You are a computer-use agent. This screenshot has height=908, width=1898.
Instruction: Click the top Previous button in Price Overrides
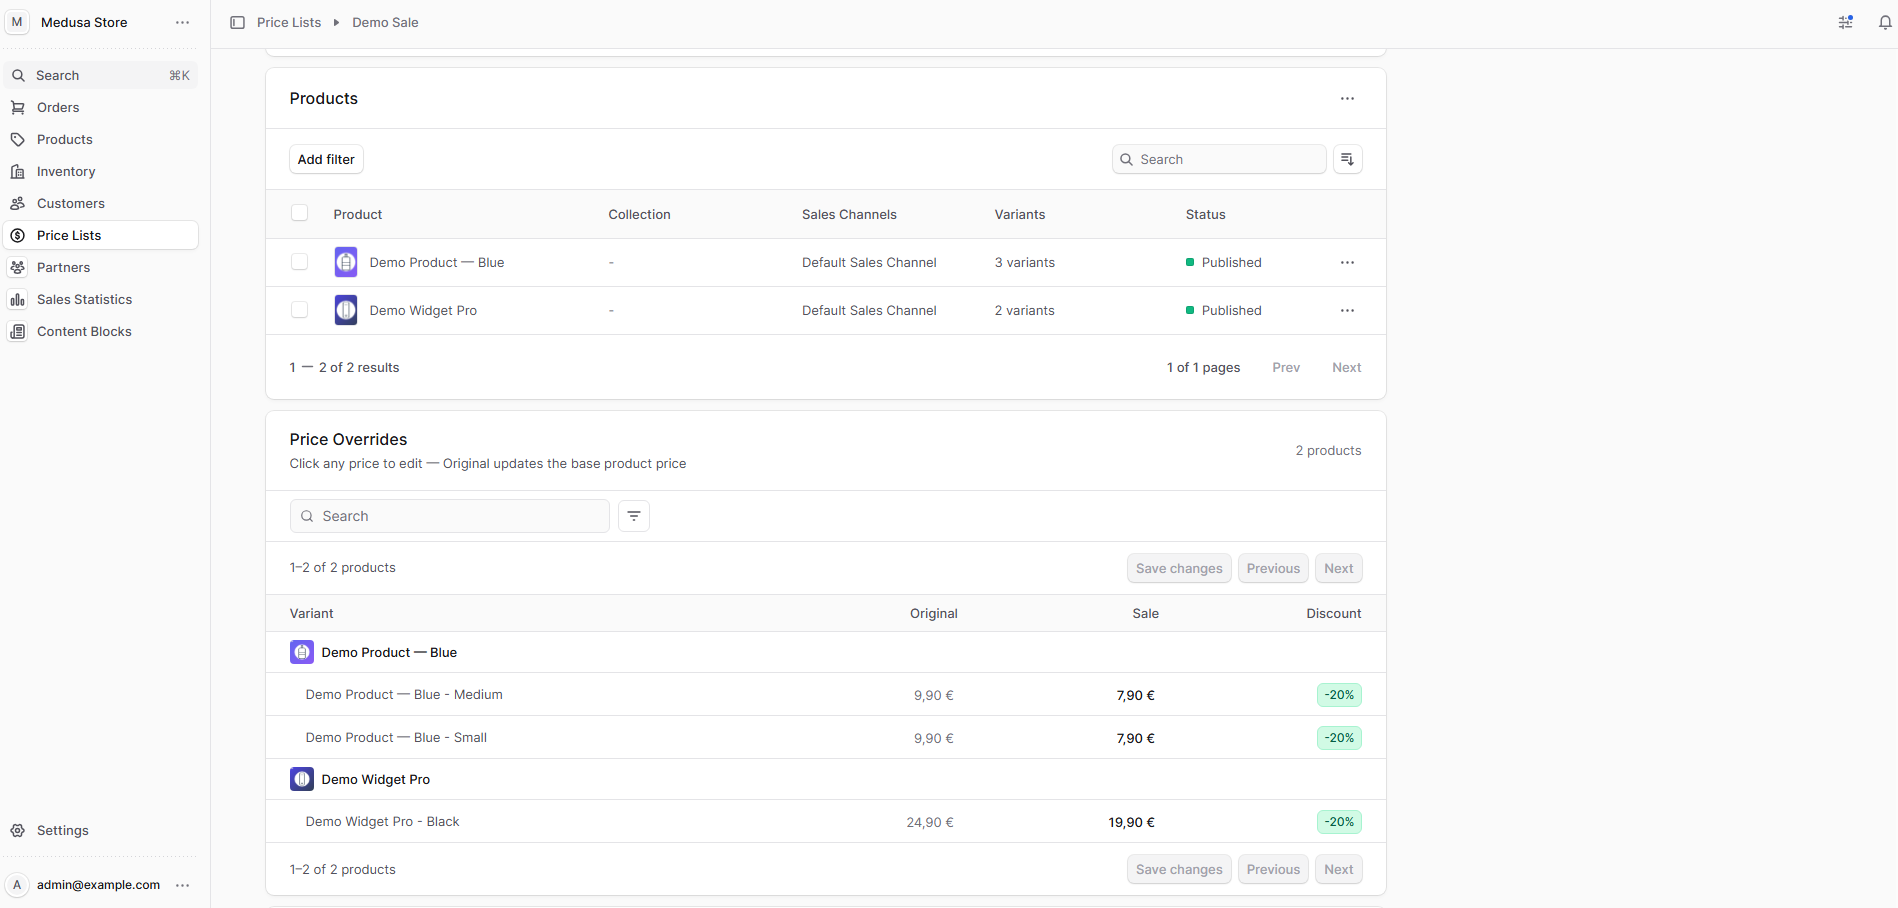tap(1273, 568)
